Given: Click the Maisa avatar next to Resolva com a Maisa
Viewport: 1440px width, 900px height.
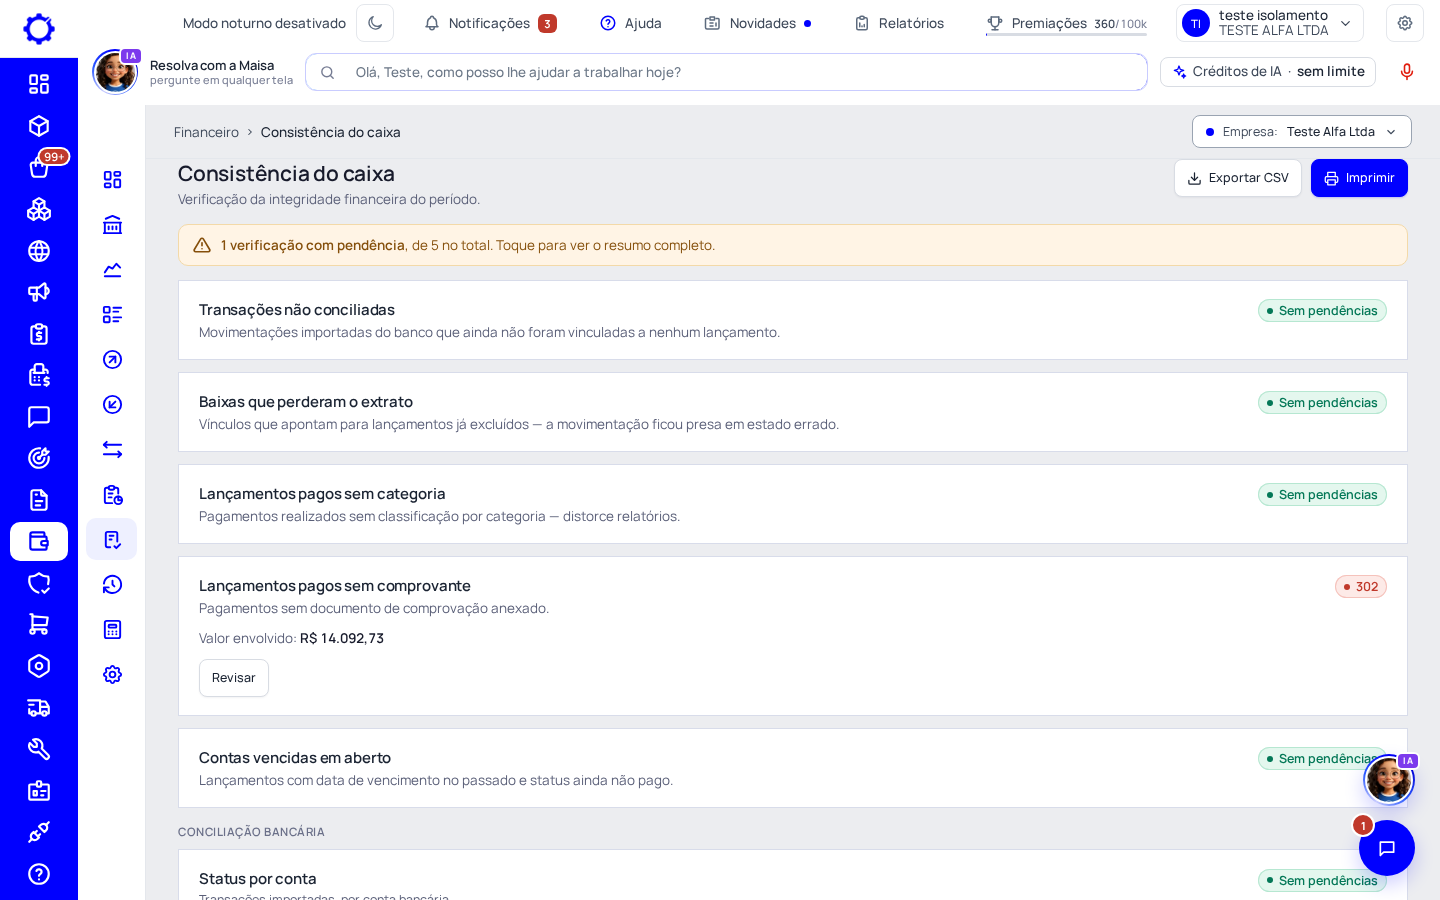Looking at the screenshot, I should 115,72.
